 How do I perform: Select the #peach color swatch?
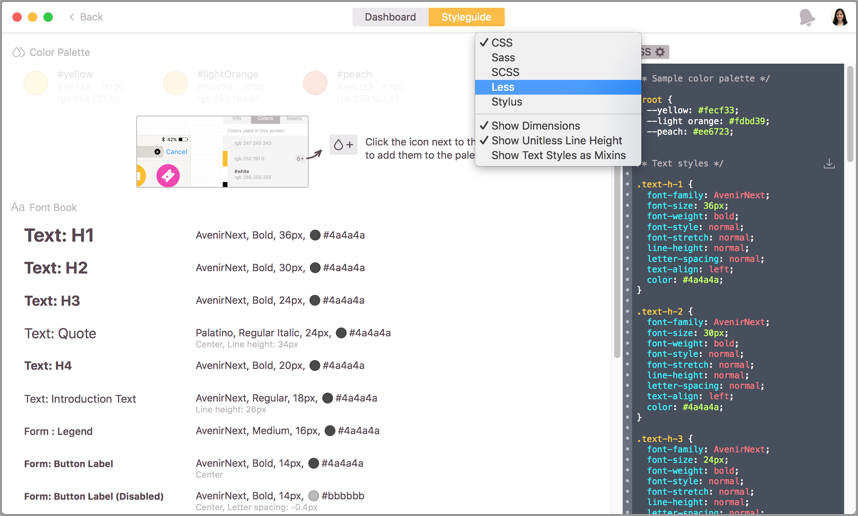tap(315, 82)
